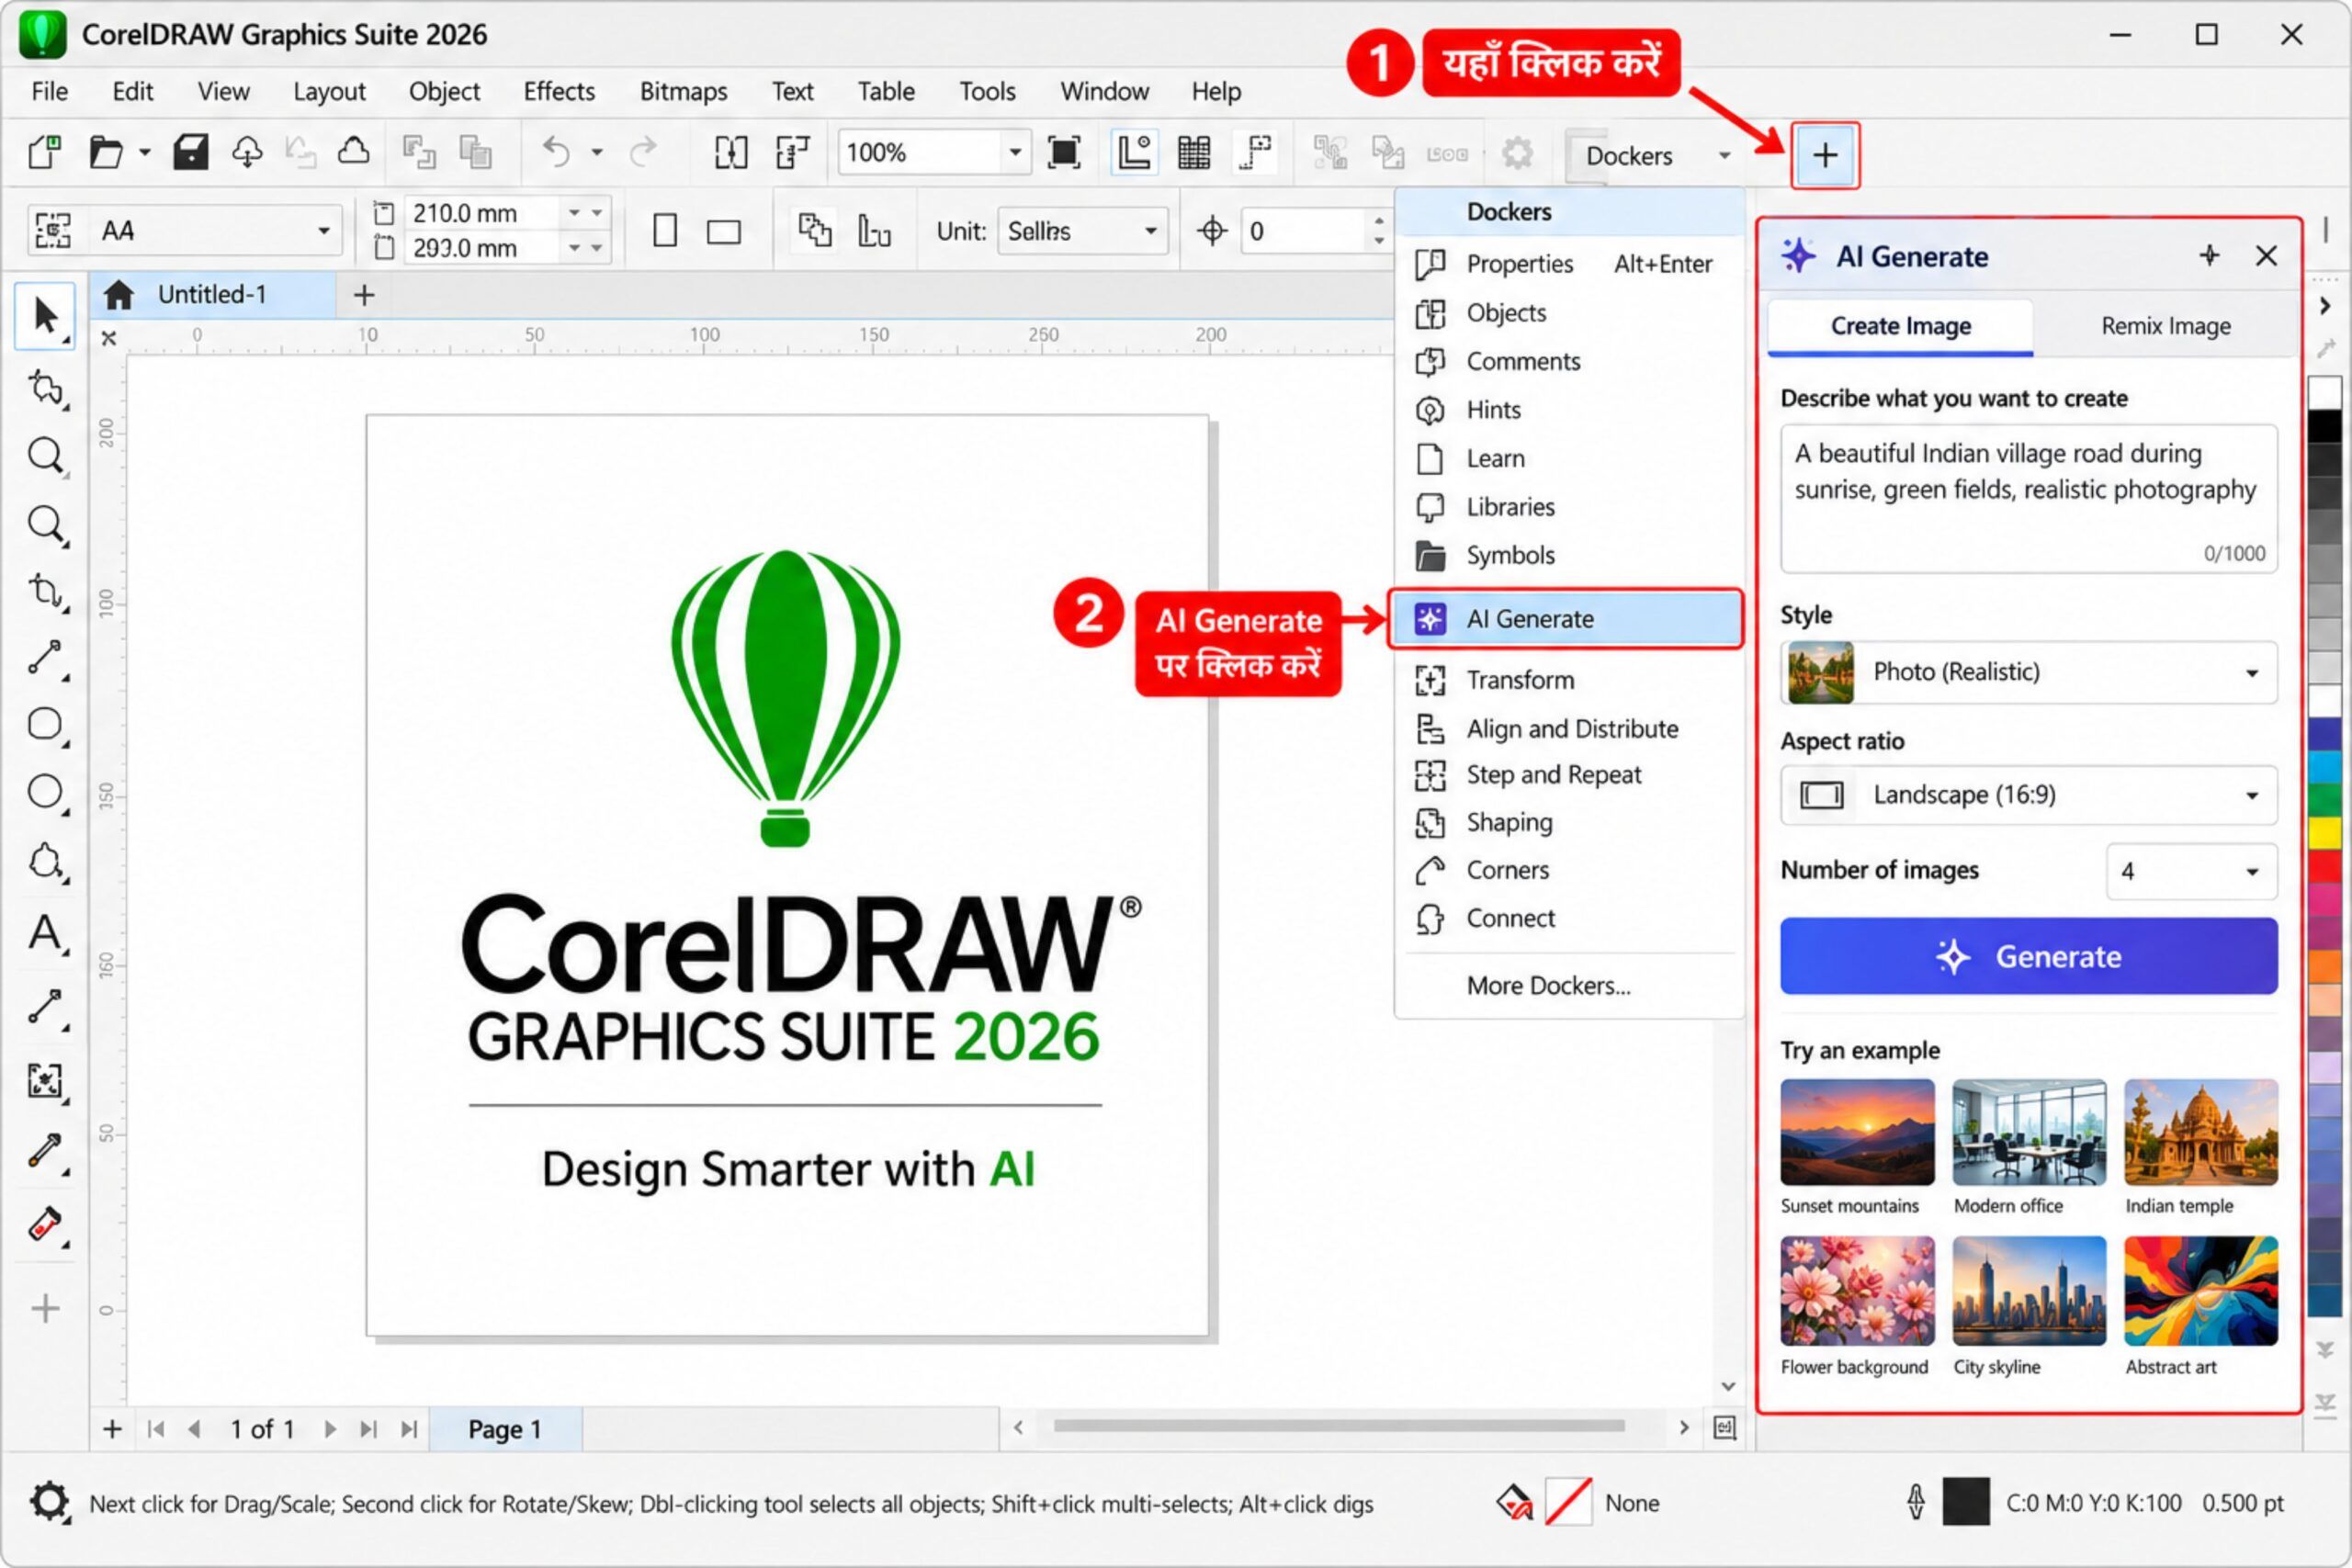Expand the Dockers dropdown arrow
2352x1568 pixels.
click(1724, 155)
